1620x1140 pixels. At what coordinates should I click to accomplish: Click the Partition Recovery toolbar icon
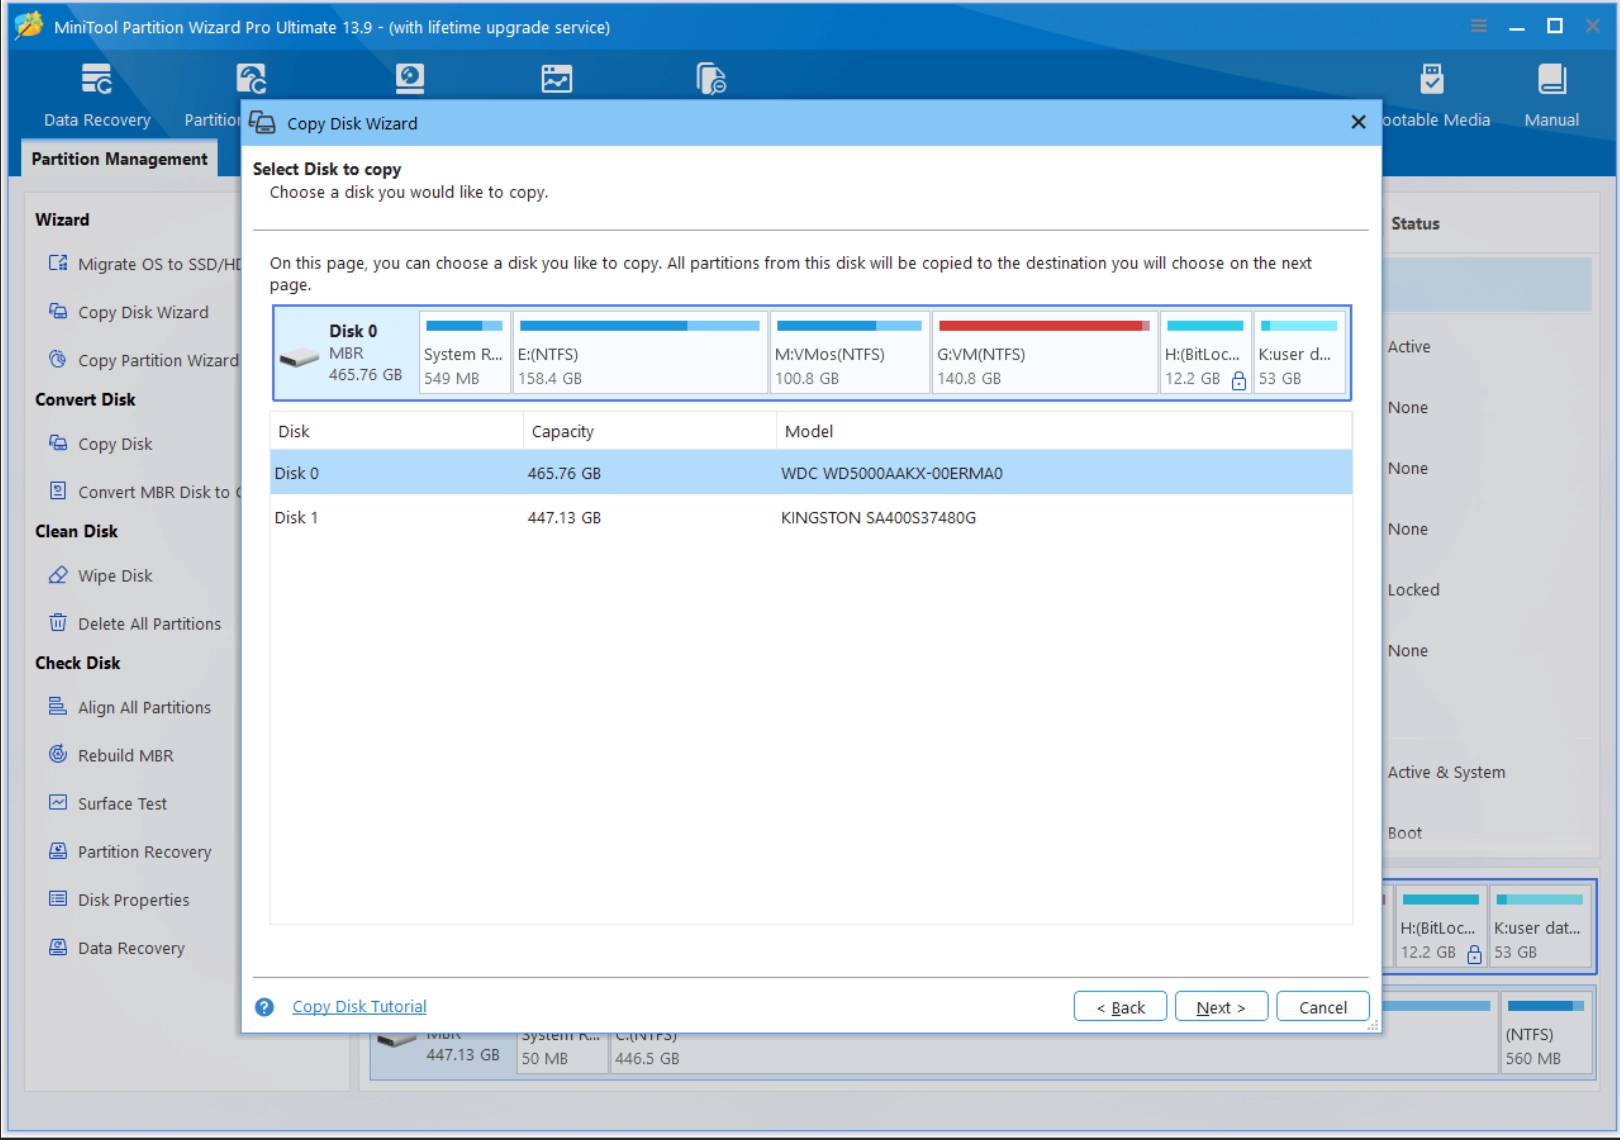(x=251, y=79)
